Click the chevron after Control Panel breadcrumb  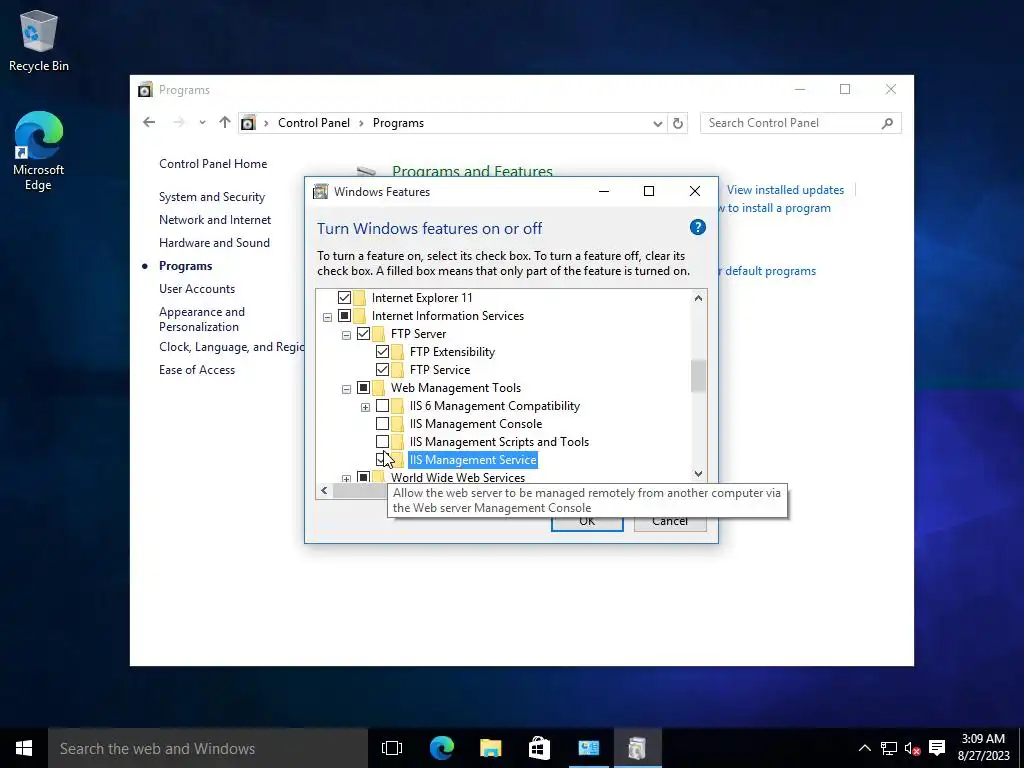361,123
